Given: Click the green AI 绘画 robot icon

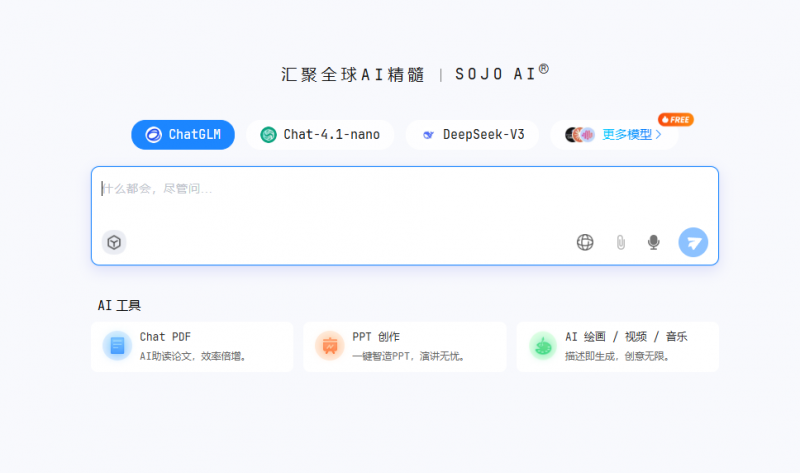Looking at the screenshot, I should point(542,346).
